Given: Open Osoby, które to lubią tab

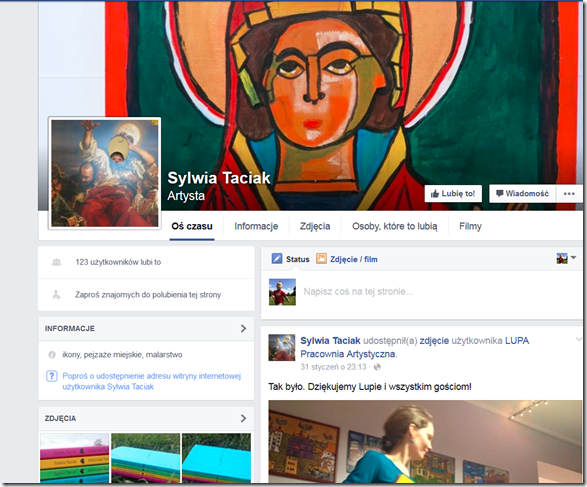Looking at the screenshot, I should [395, 226].
